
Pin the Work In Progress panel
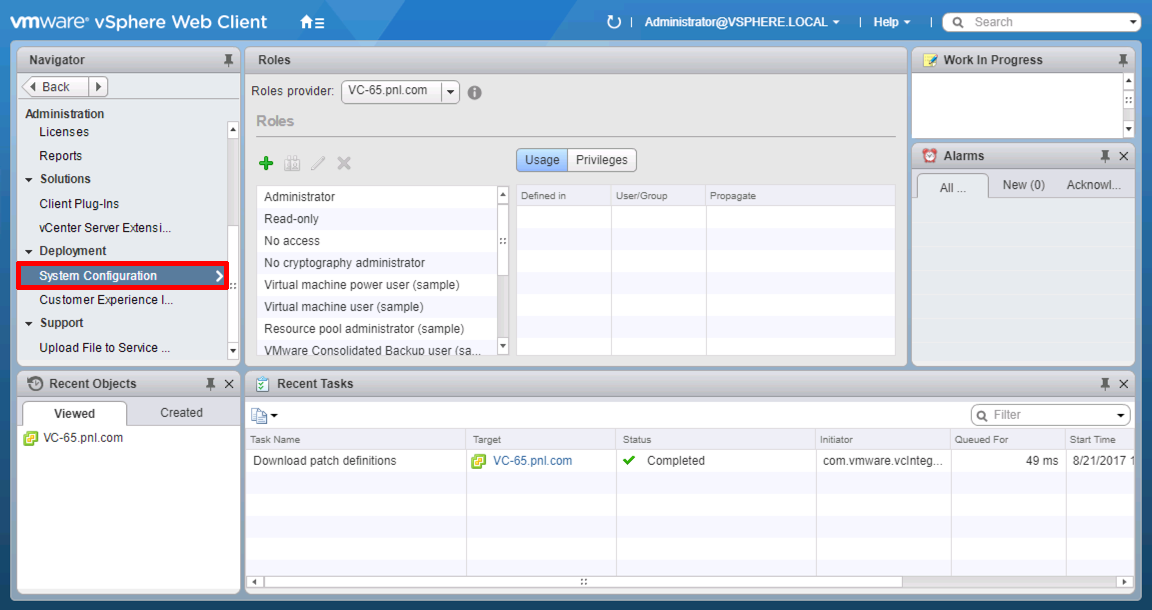[1123, 60]
